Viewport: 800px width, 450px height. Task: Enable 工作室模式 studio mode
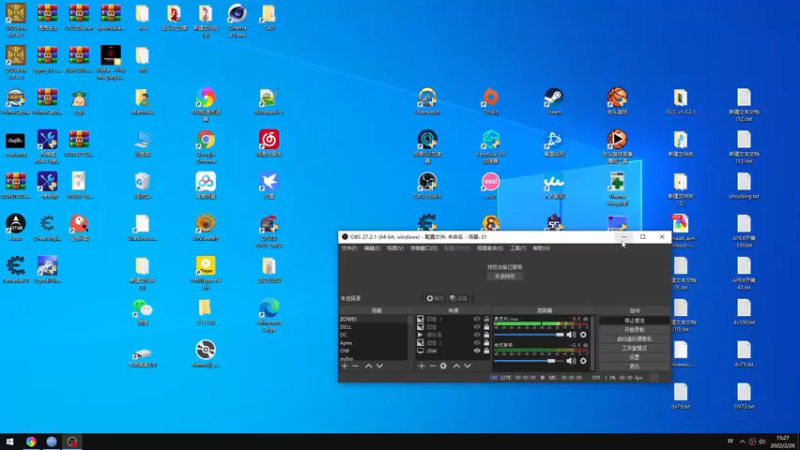tap(634, 348)
